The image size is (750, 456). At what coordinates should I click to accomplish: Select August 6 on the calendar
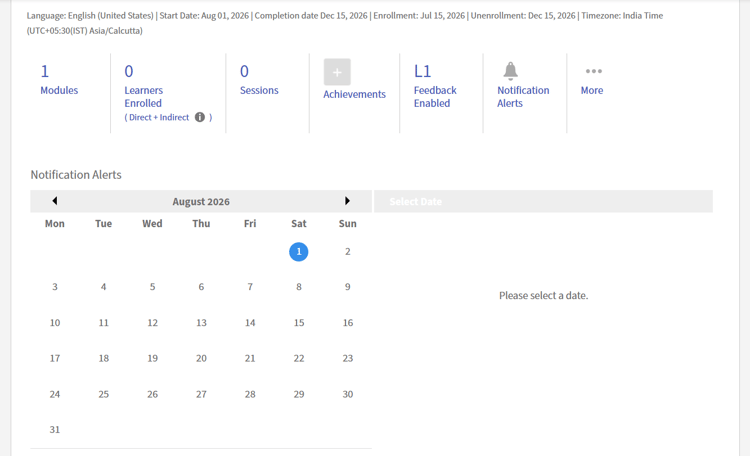click(x=201, y=287)
